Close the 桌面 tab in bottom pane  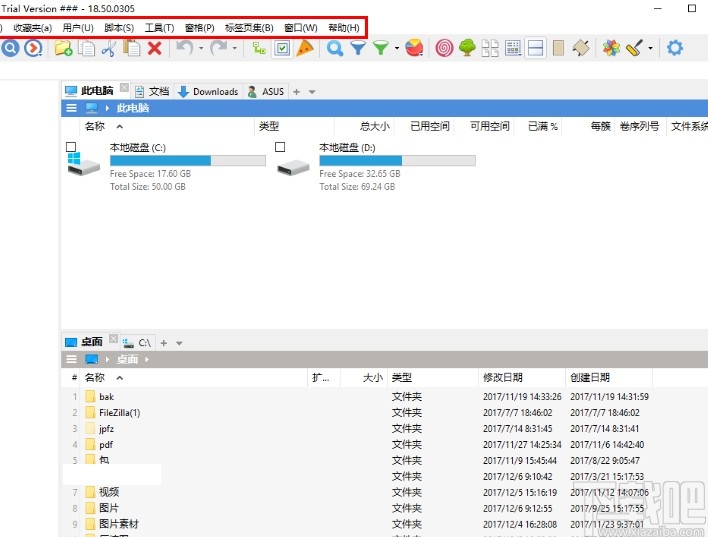(x=113, y=338)
